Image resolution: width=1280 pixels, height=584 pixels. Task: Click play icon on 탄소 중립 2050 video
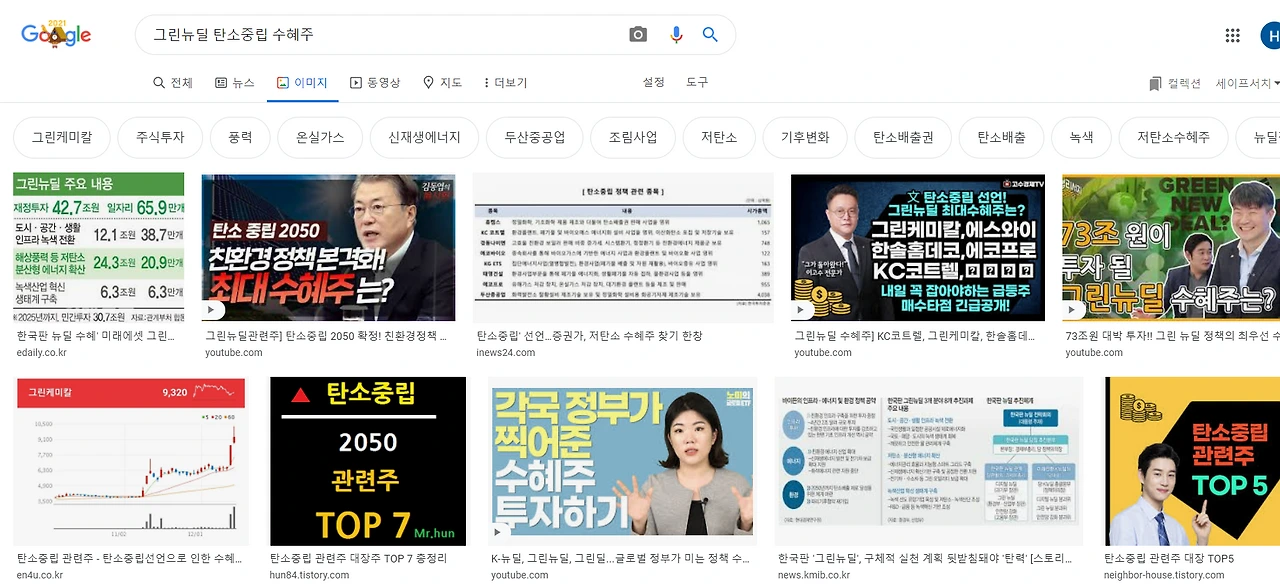coord(213,311)
